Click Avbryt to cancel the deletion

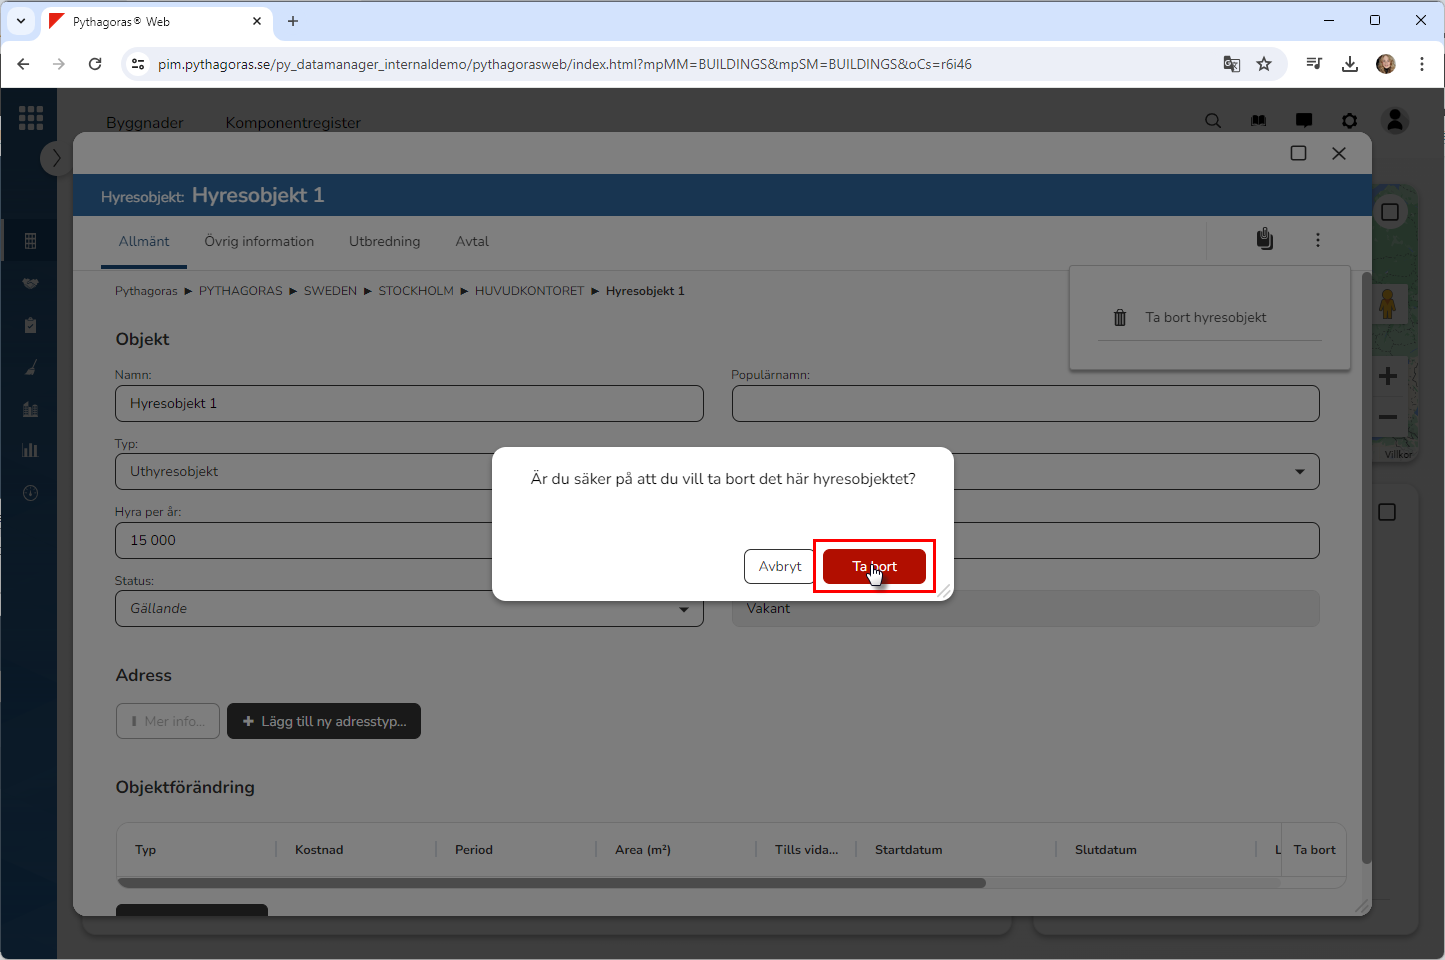779,566
